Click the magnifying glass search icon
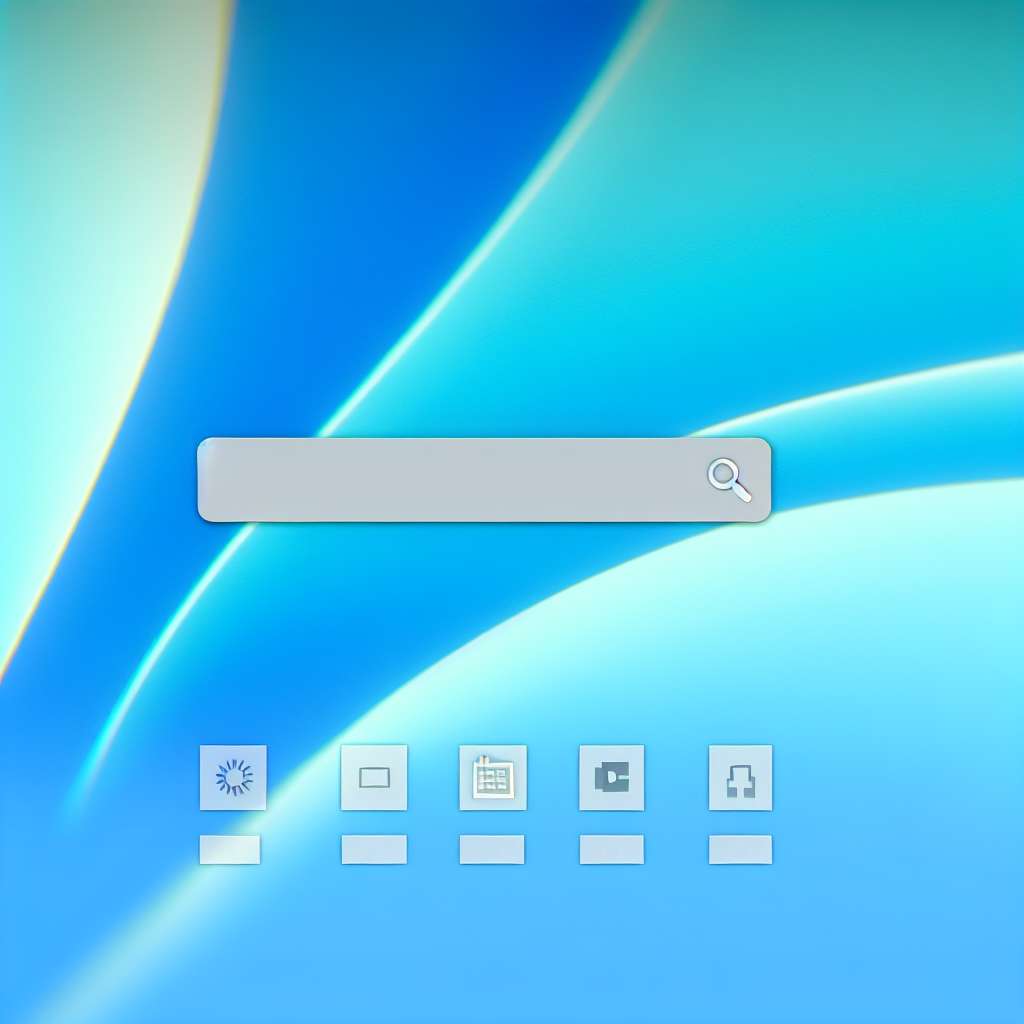 click(728, 477)
